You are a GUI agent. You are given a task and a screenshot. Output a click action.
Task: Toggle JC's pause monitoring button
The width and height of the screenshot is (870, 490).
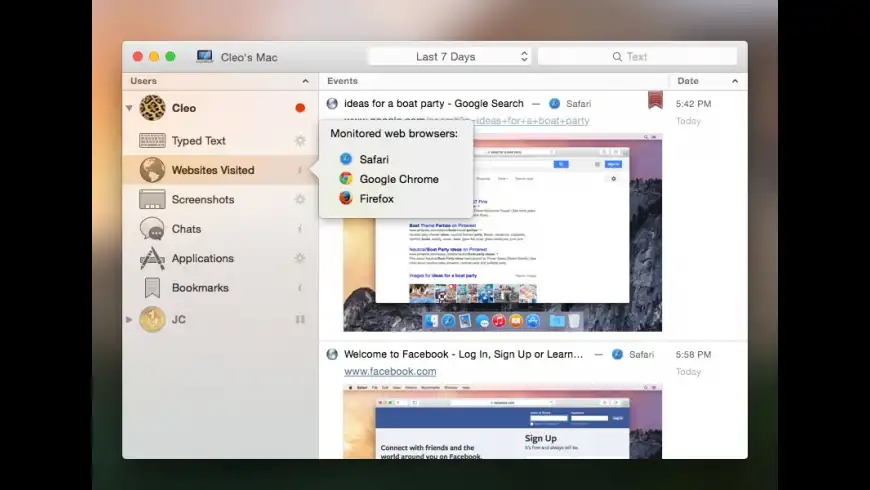(x=300, y=320)
